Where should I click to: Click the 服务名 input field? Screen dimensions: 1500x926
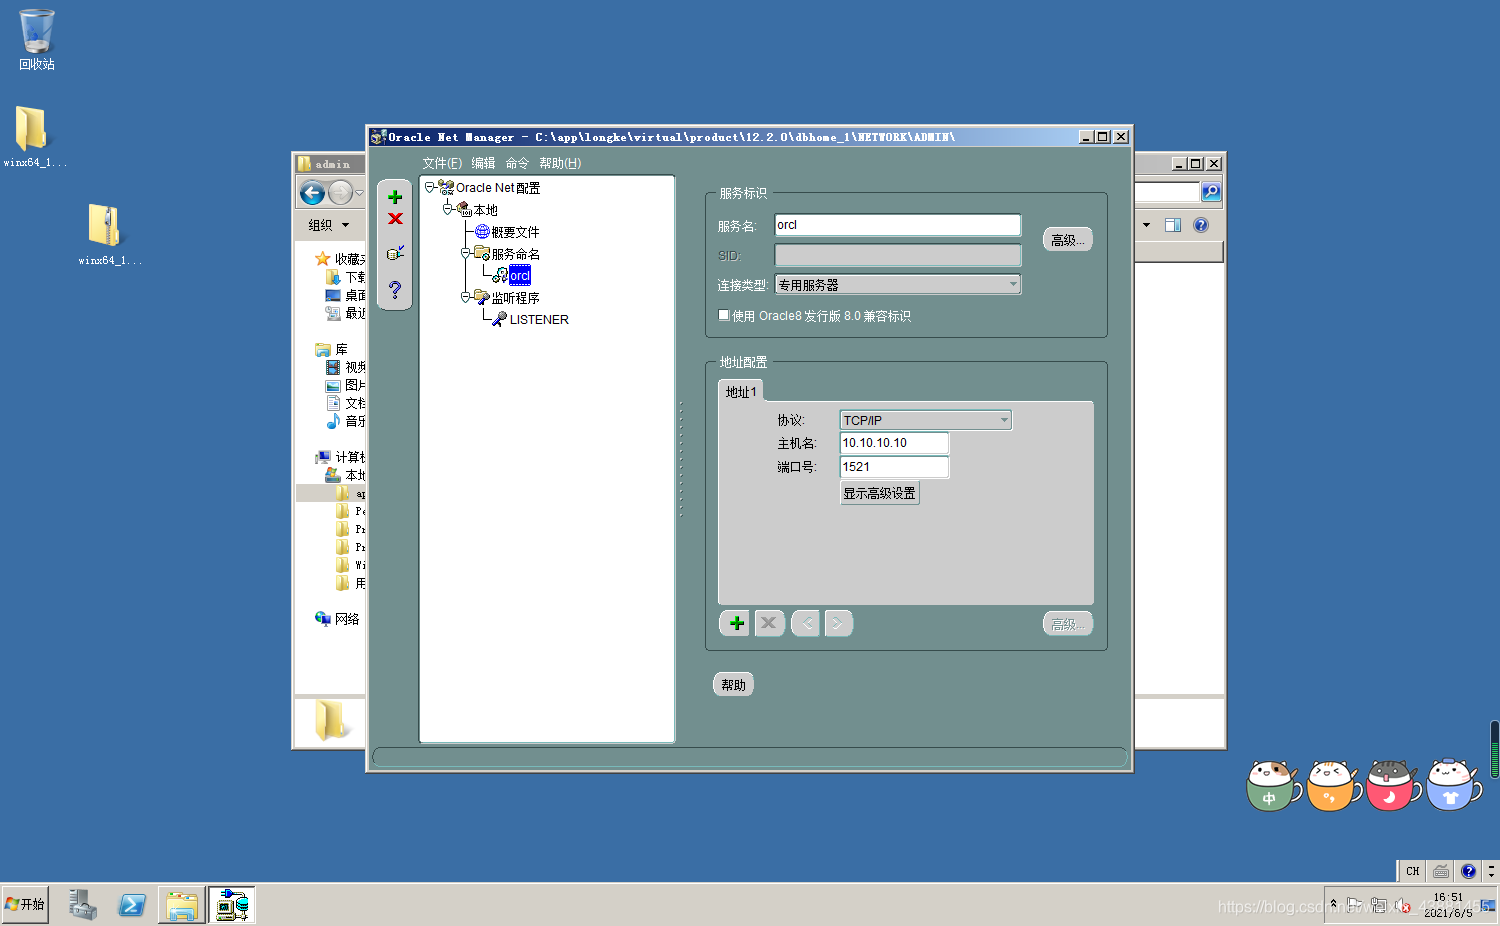pos(898,225)
